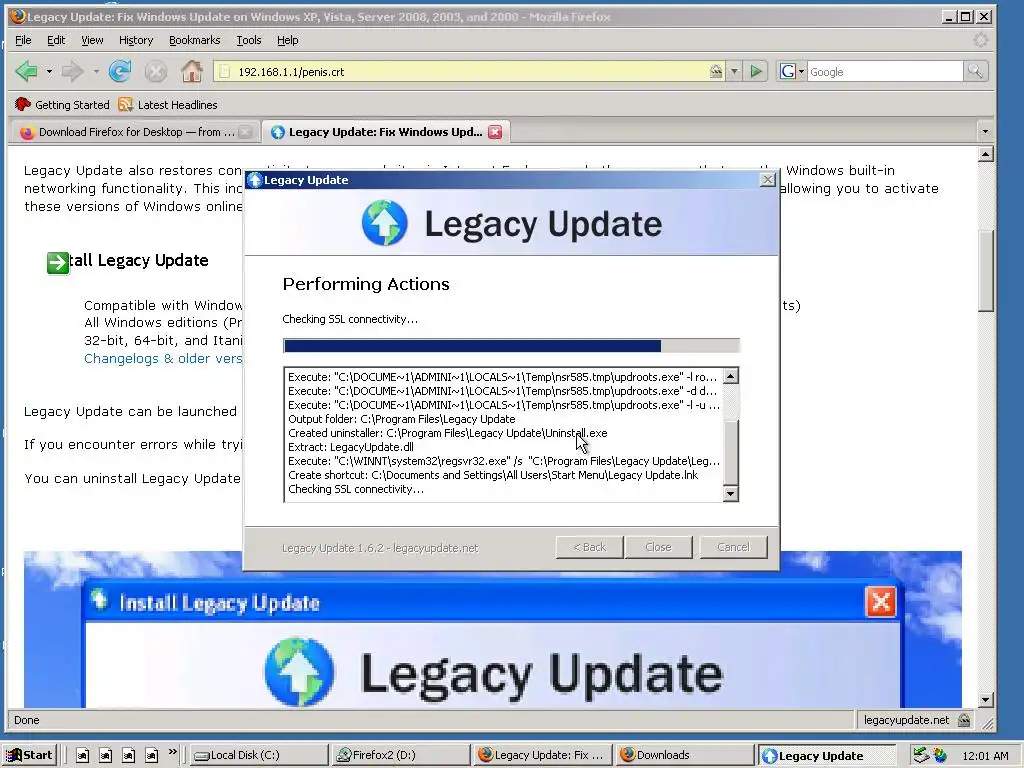Click the status bar security lock icon
The width and height of the screenshot is (1024, 768).
point(964,720)
